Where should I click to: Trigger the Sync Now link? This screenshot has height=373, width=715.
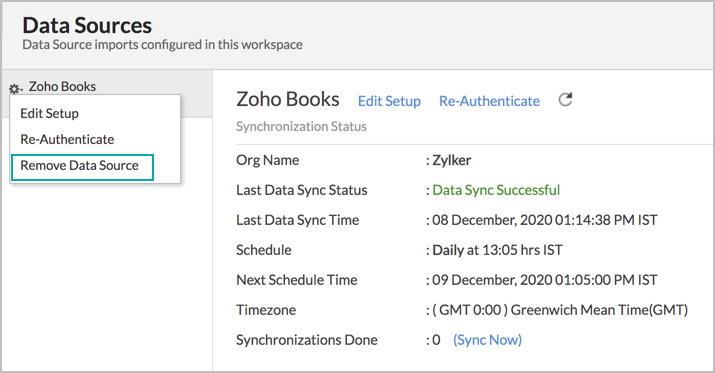click(487, 340)
